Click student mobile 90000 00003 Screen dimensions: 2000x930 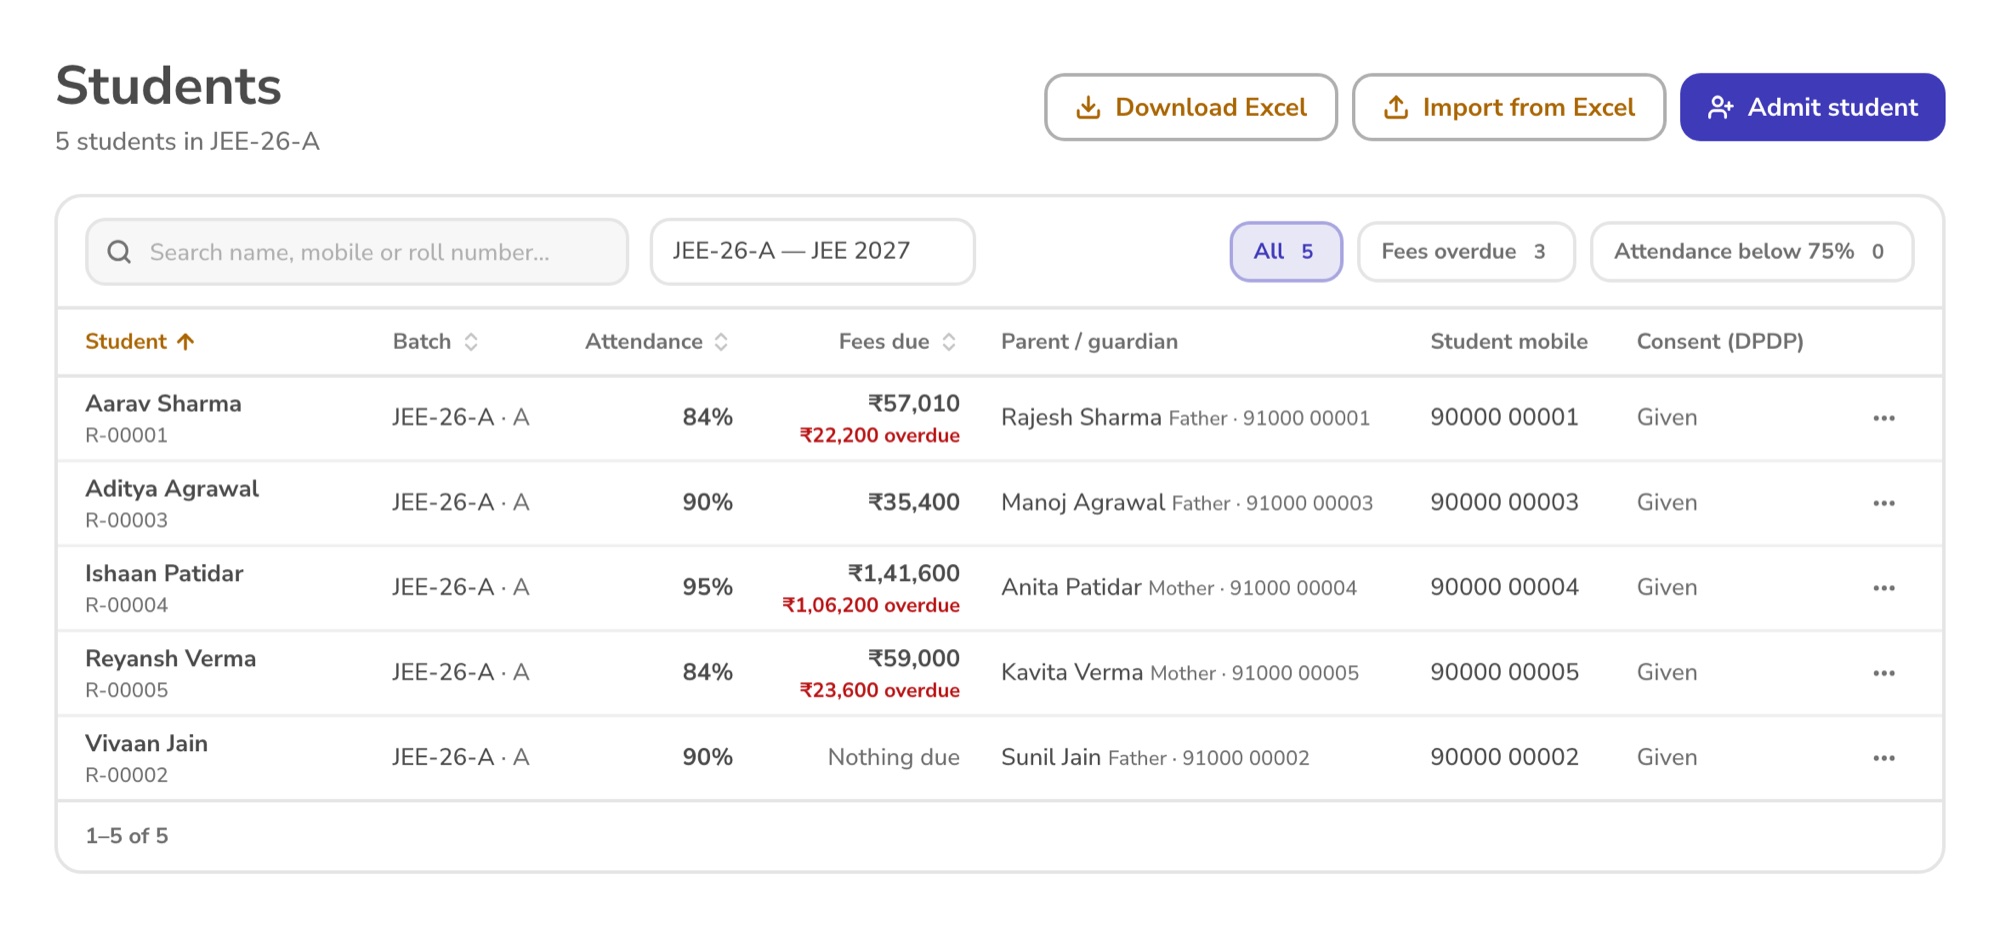pos(1504,502)
